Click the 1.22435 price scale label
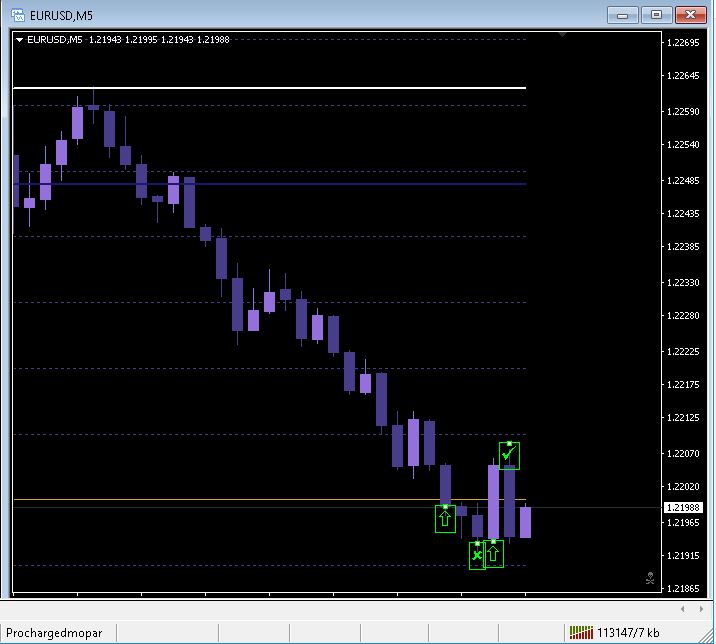 pyautogui.click(x=683, y=213)
